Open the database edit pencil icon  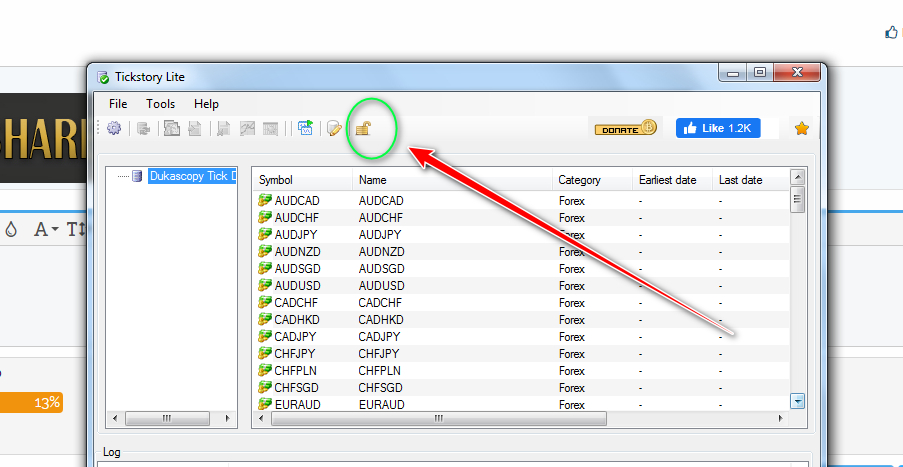tap(334, 128)
